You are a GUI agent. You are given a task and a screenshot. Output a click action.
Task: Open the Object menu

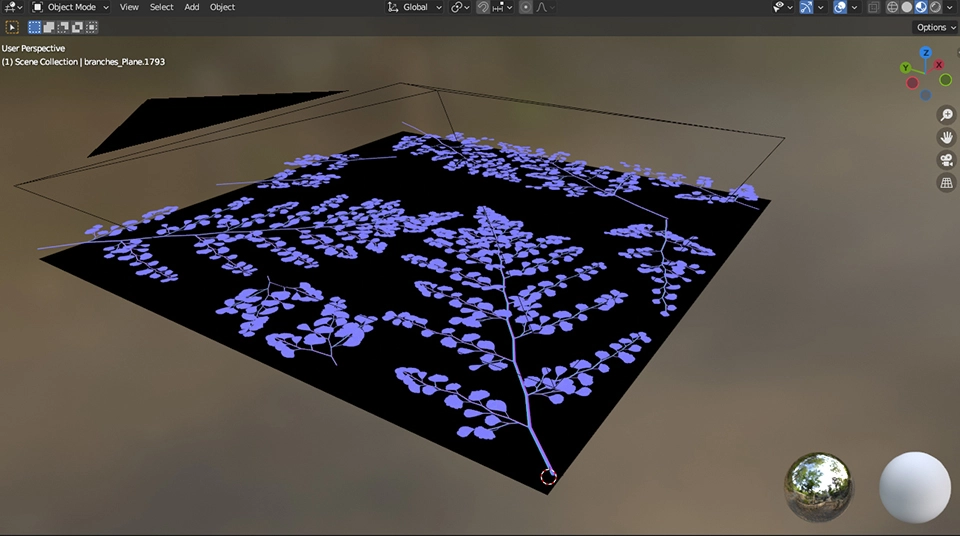point(222,7)
